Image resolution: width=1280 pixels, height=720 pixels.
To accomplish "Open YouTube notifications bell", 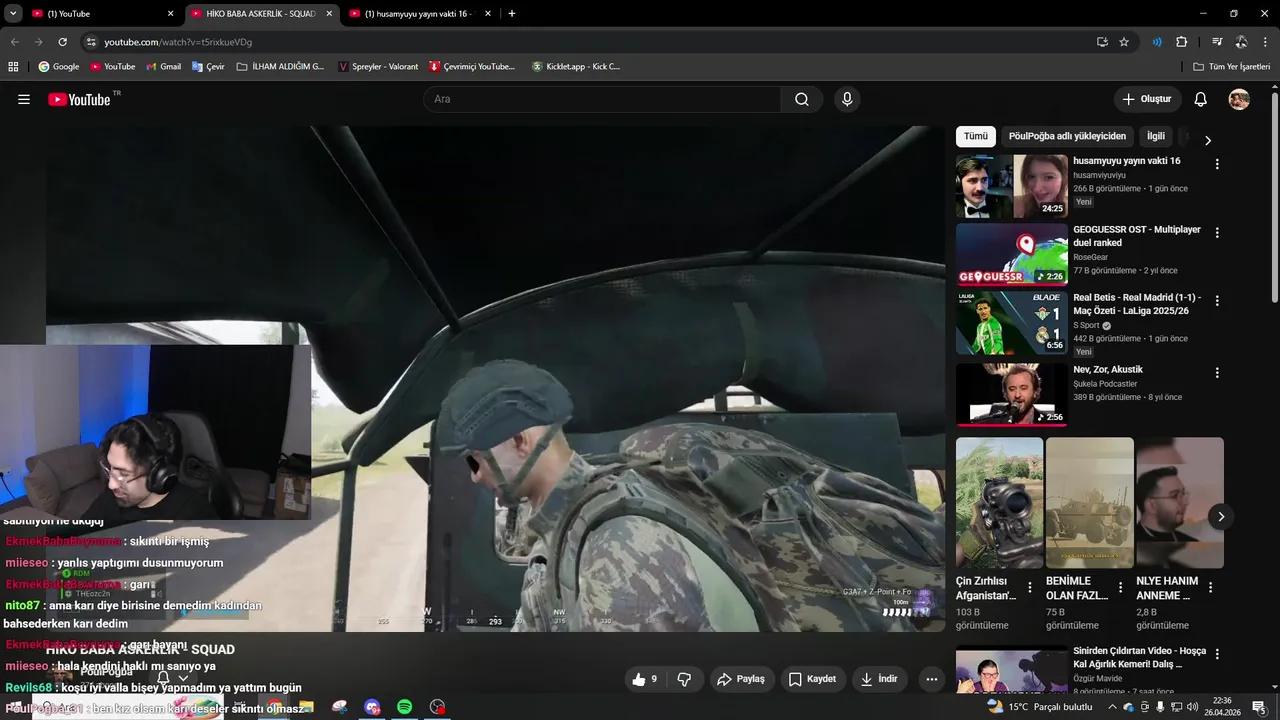I will (x=1201, y=99).
